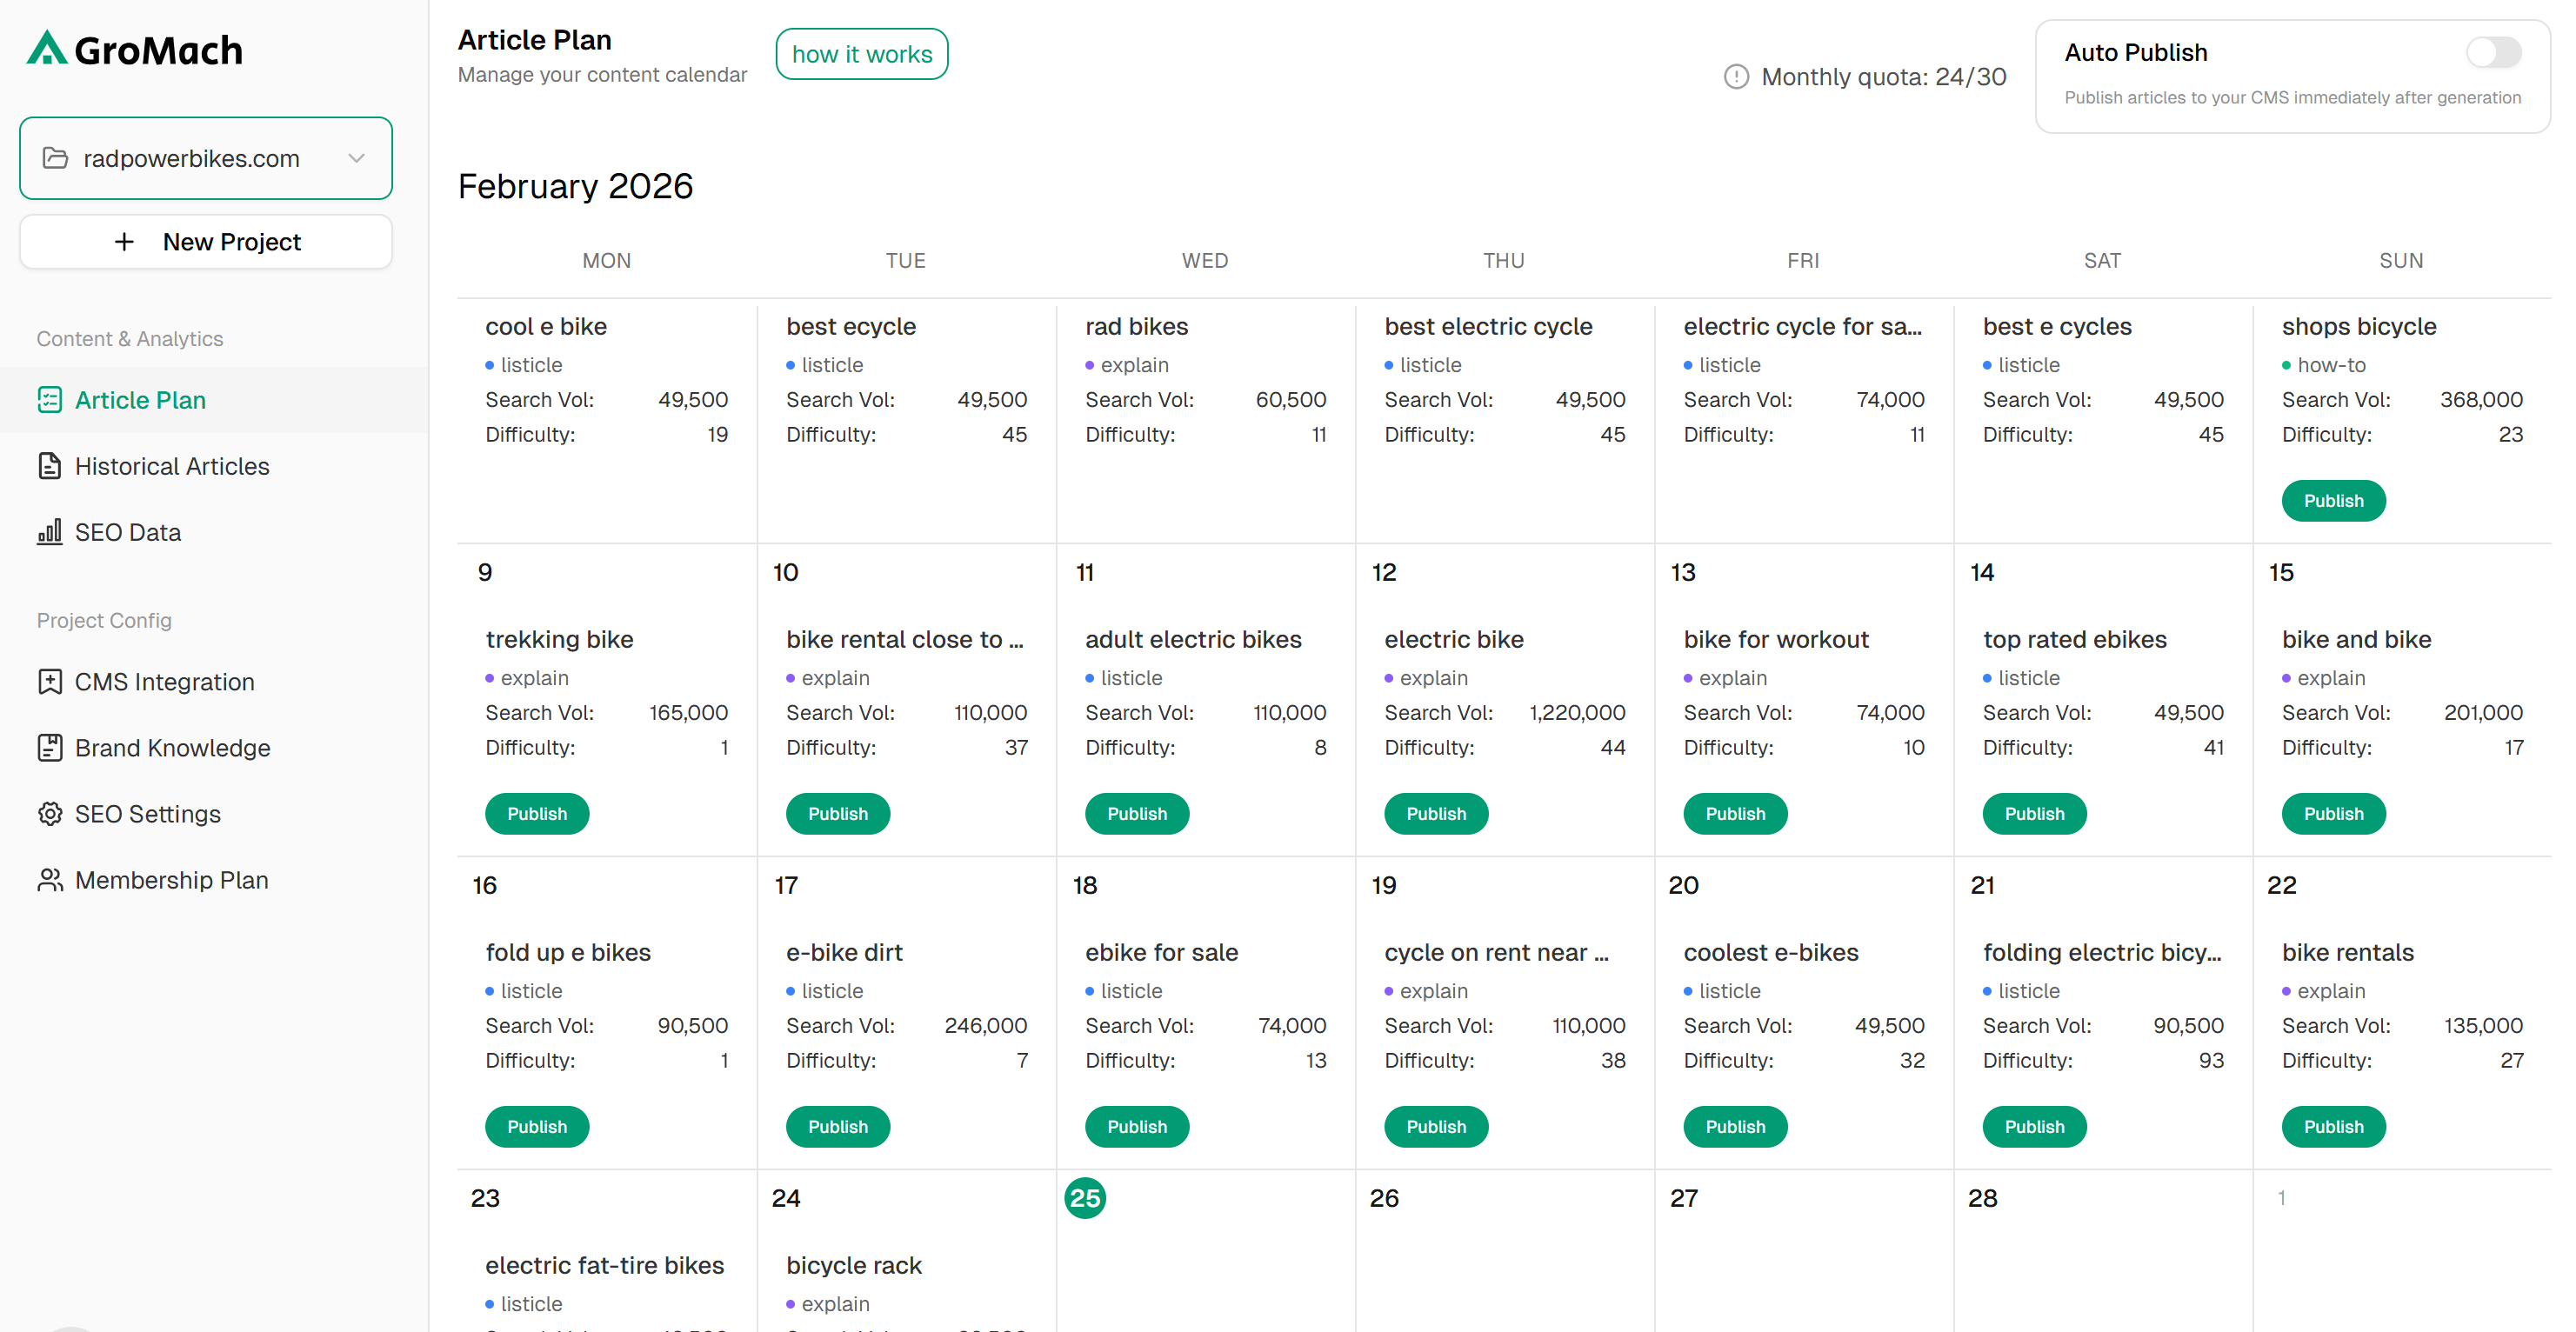The image size is (2576, 1332).
Task: Click the how it works button
Action: [861, 54]
